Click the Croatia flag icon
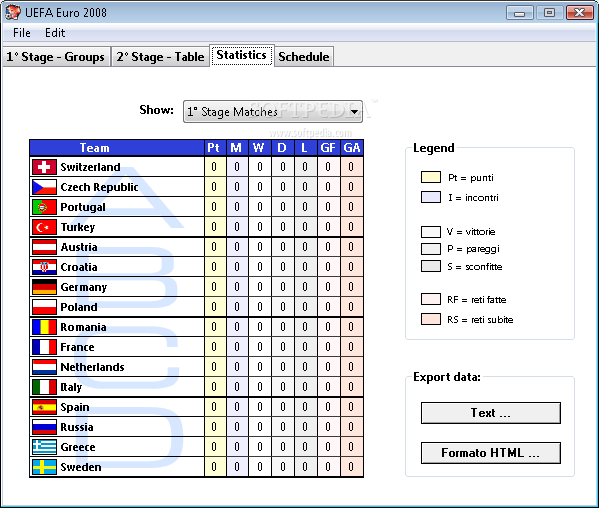This screenshot has height=508, width=599. [44, 267]
